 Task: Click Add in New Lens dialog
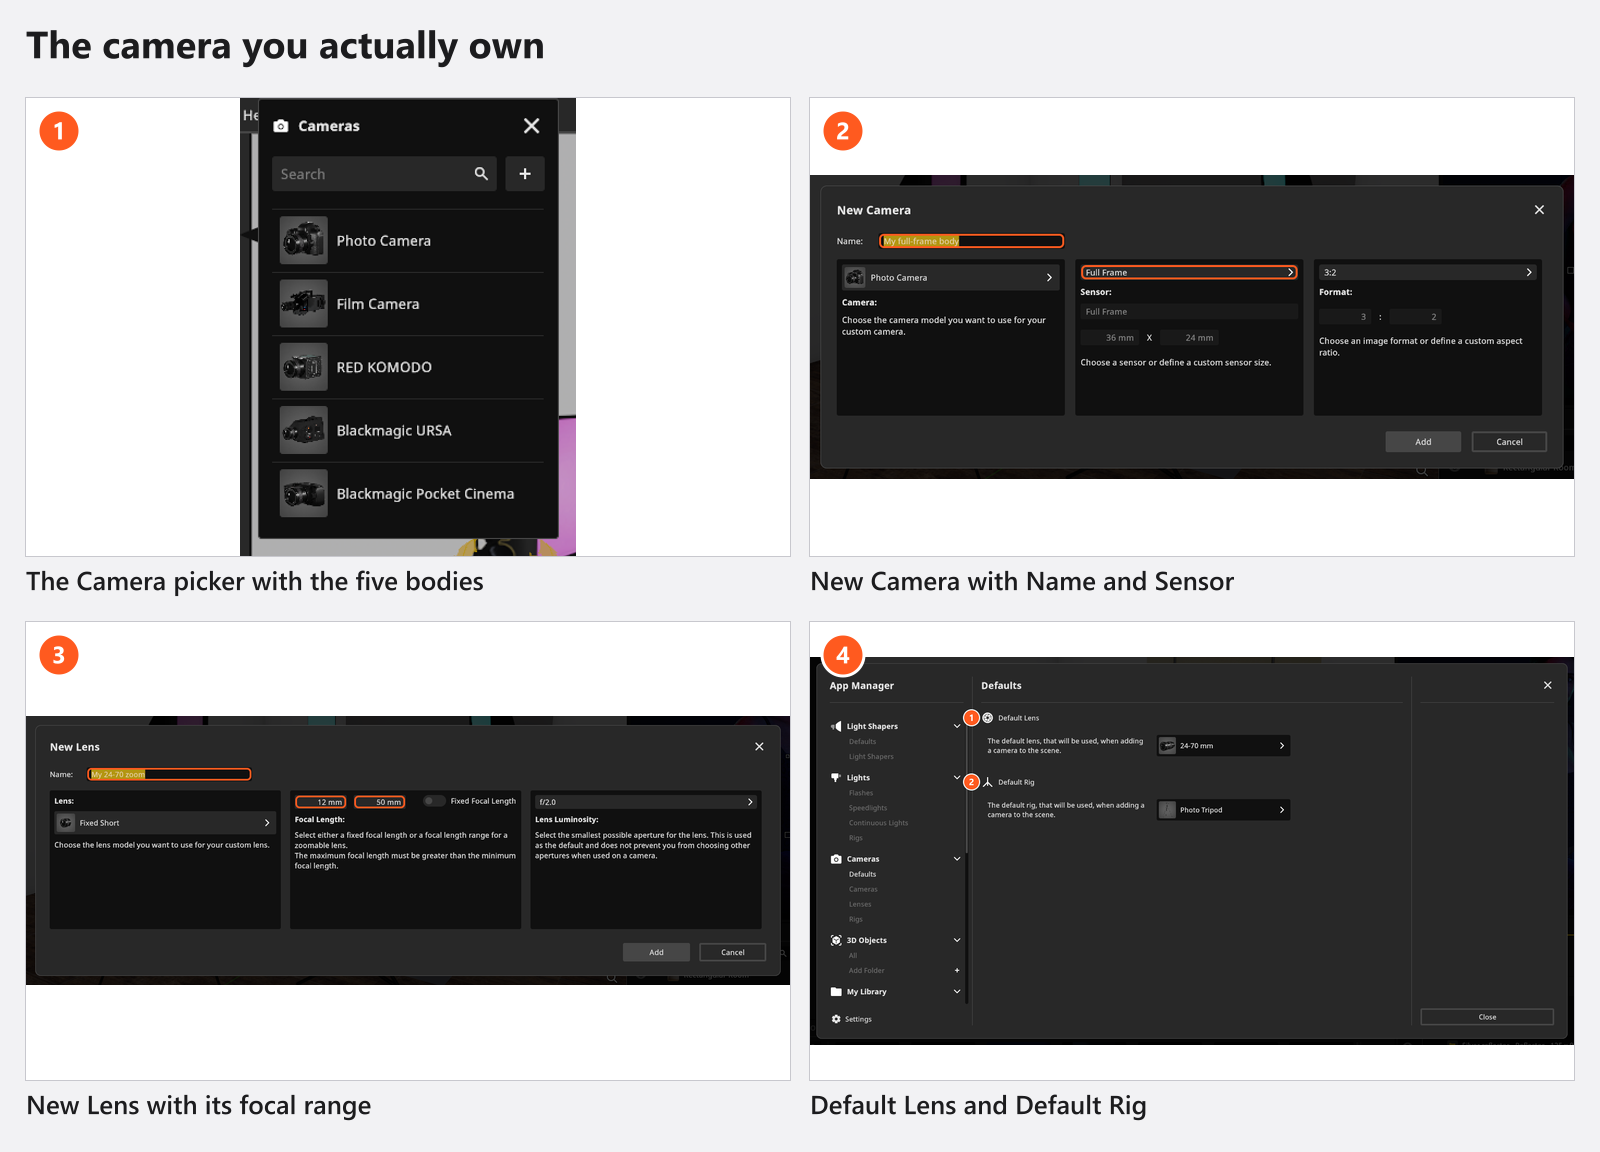656,952
